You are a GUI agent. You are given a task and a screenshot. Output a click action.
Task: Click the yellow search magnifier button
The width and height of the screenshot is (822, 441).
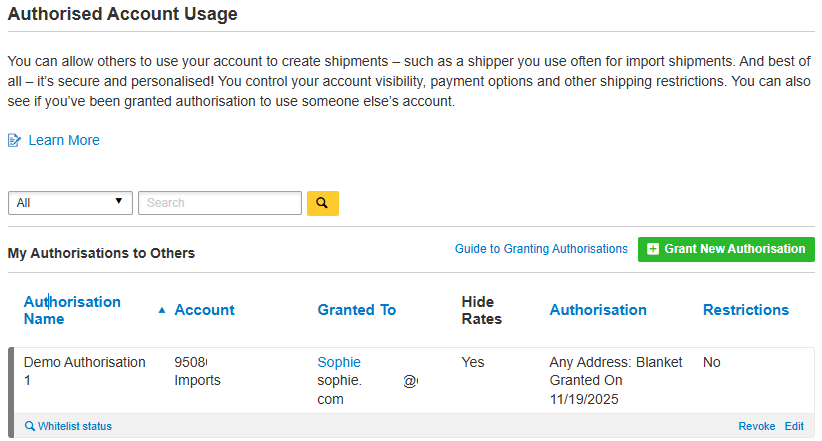pos(322,203)
